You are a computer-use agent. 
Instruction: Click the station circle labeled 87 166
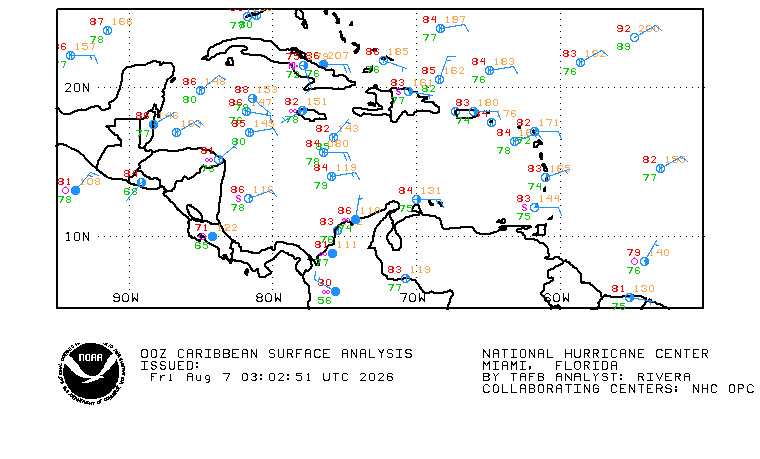[108, 31]
